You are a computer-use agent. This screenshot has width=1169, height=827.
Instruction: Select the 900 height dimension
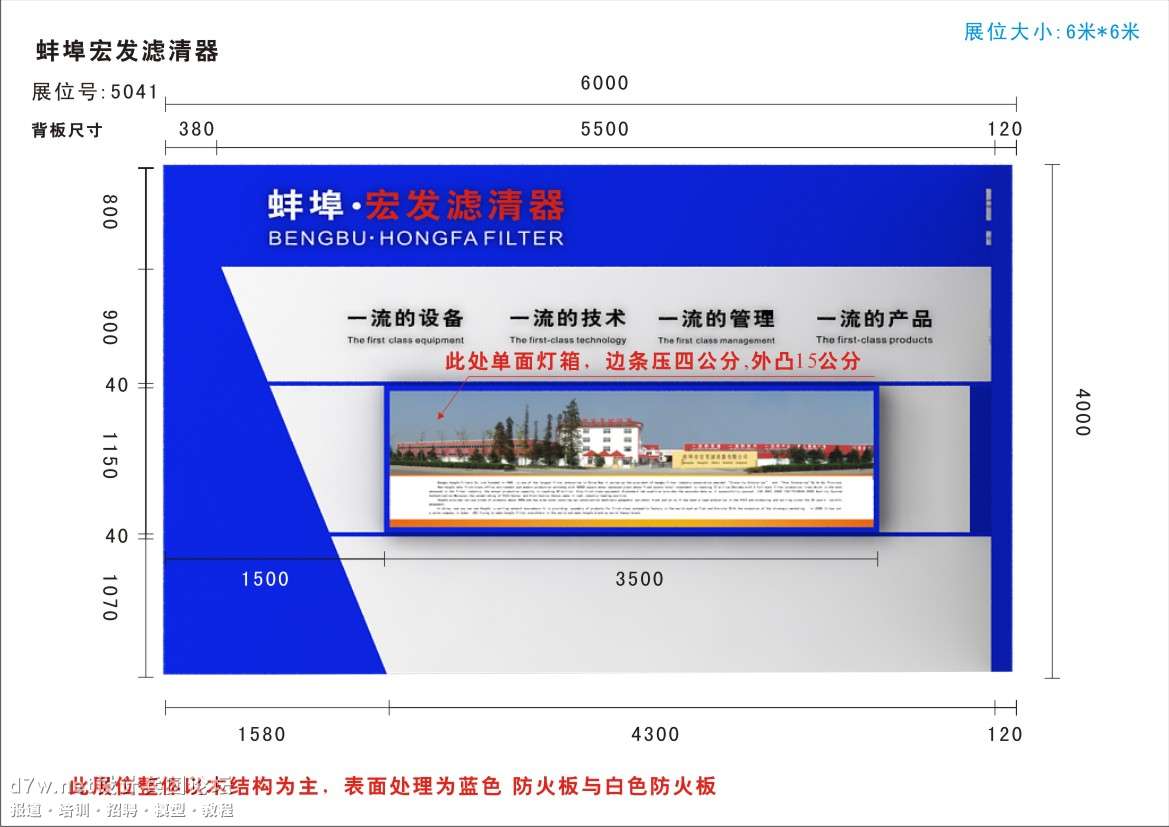[110, 327]
